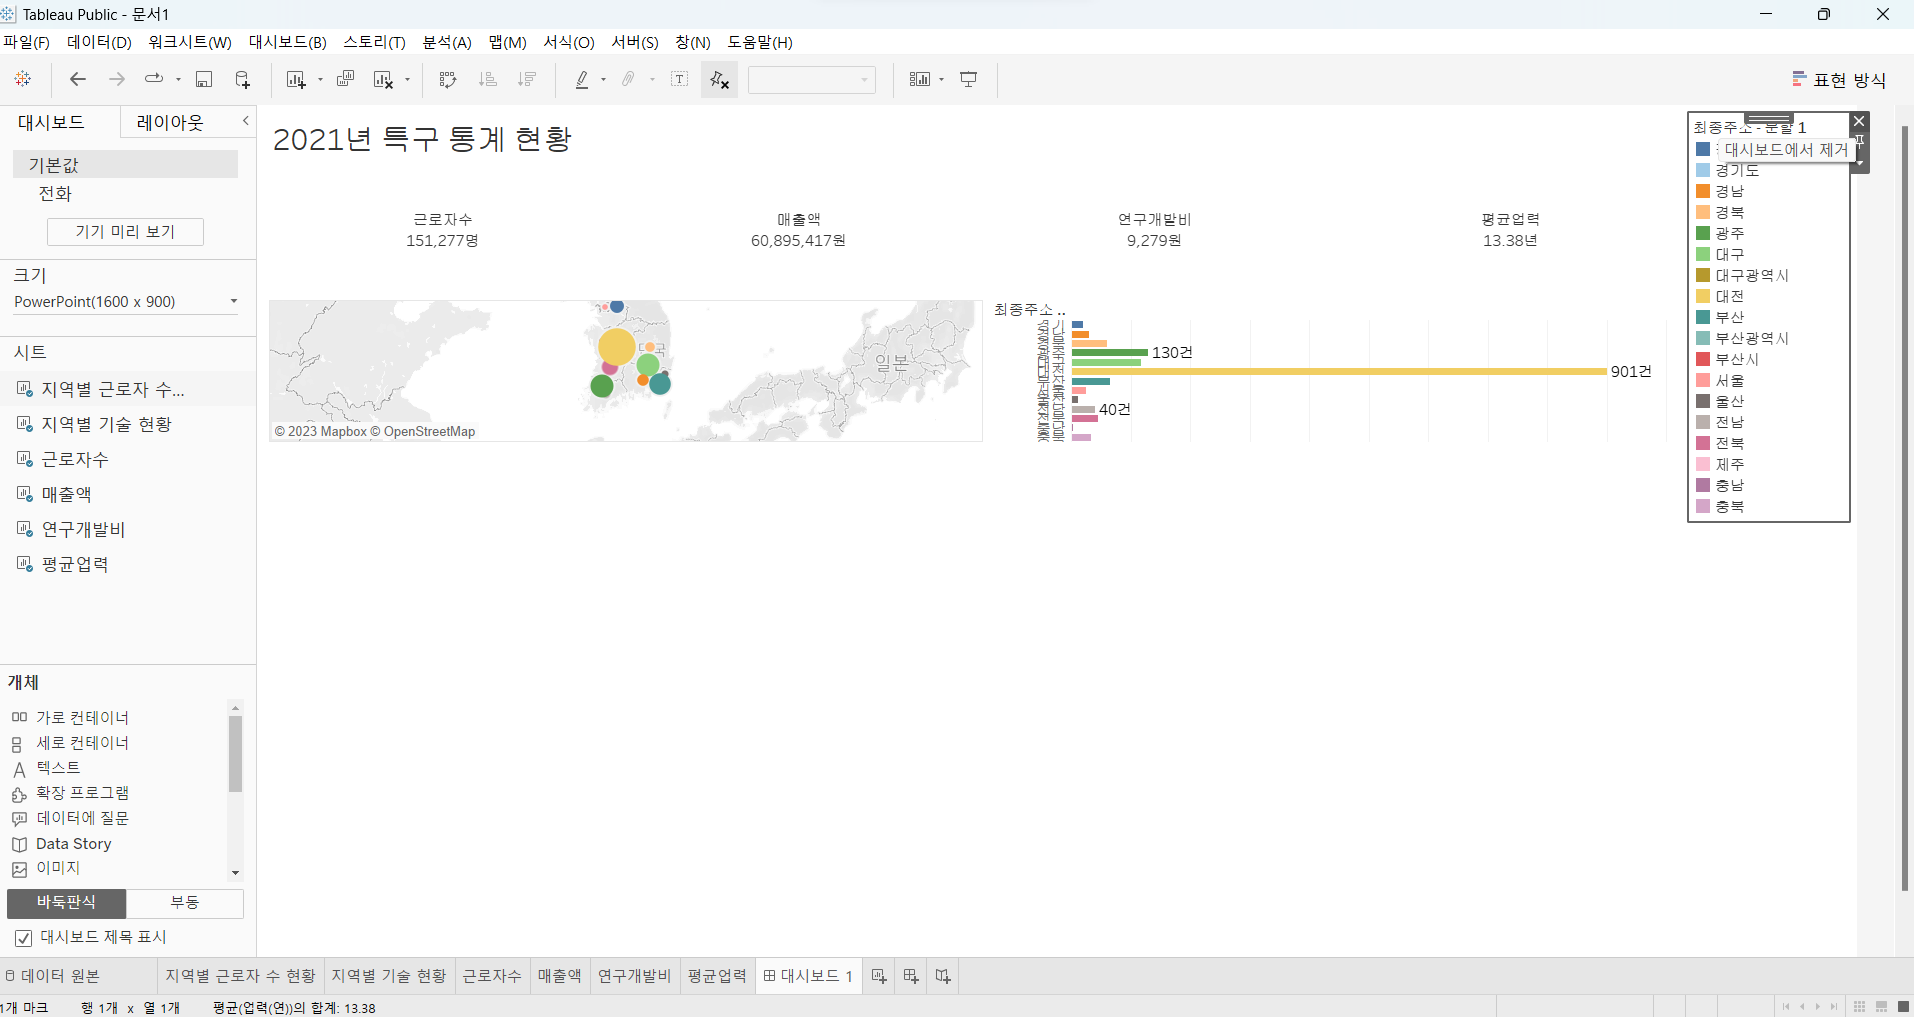Collapse the side pane with chevron
This screenshot has height=1017, width=1914.
pos(246,121)
